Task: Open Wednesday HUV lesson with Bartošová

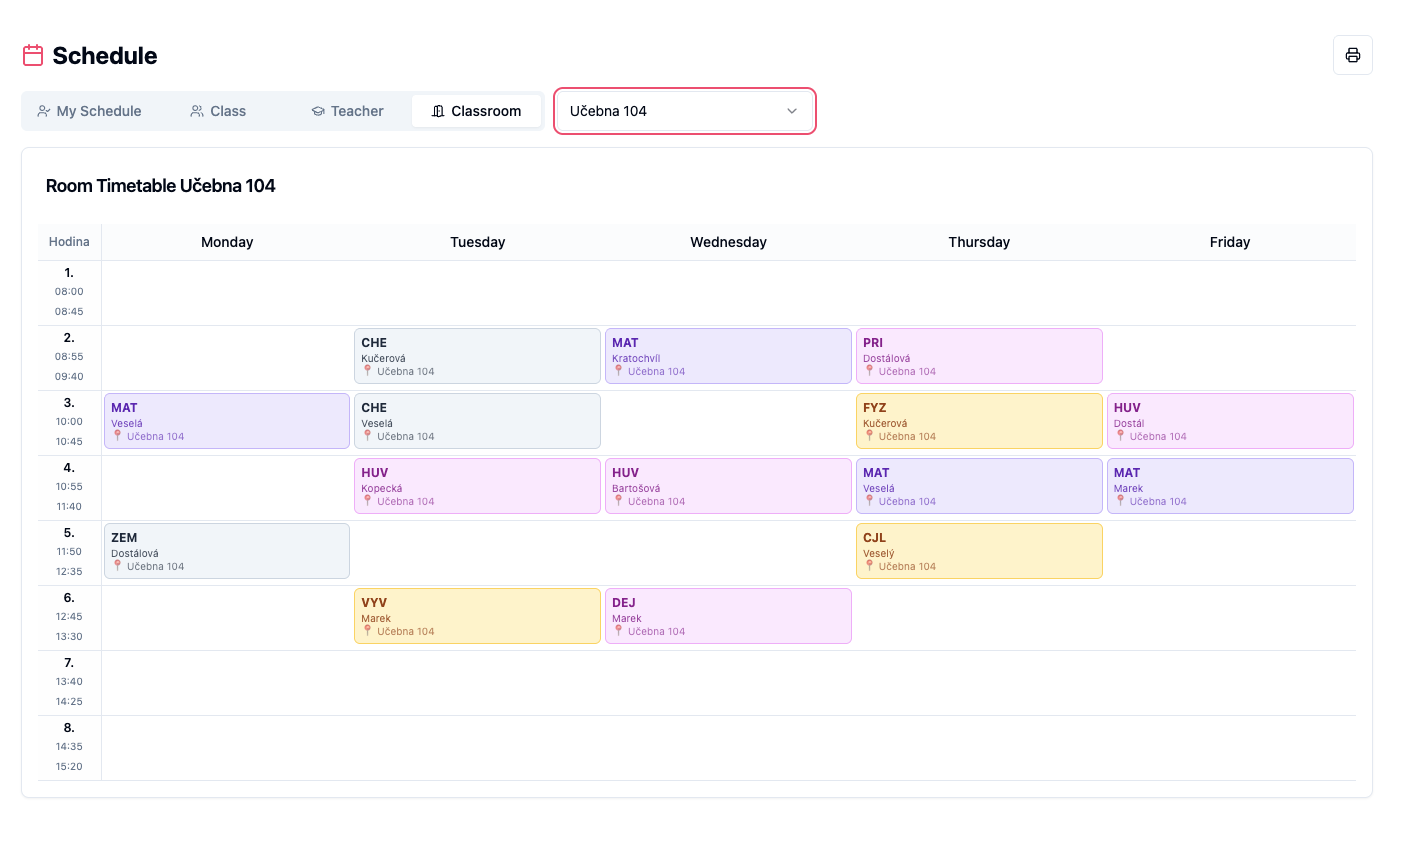Action: pos(728,486)
